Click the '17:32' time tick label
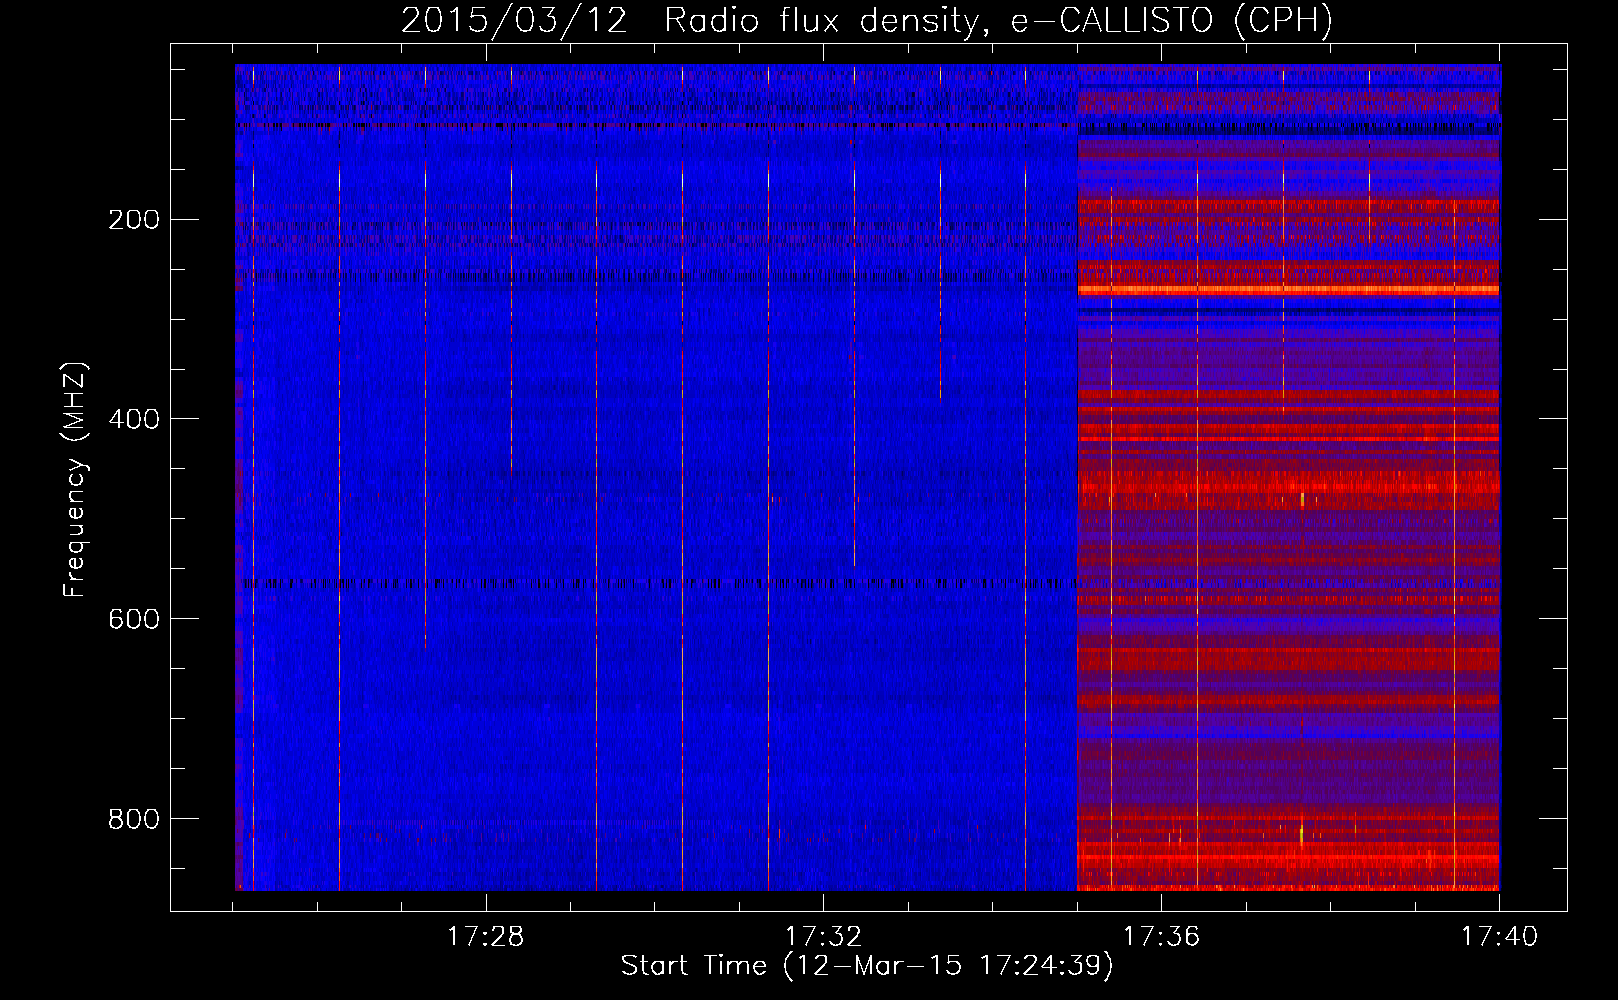The width and height of the screenshot is (1618, 1000). click(823, 937)
